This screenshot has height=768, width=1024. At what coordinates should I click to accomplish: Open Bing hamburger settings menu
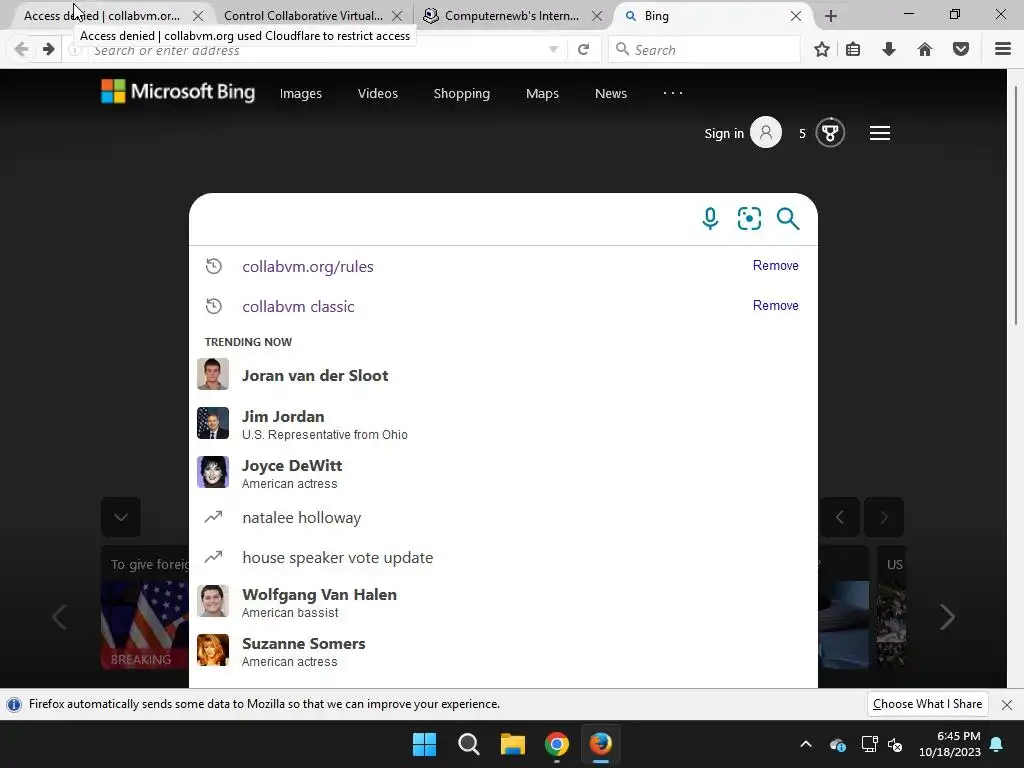click(x=880, y=133)
